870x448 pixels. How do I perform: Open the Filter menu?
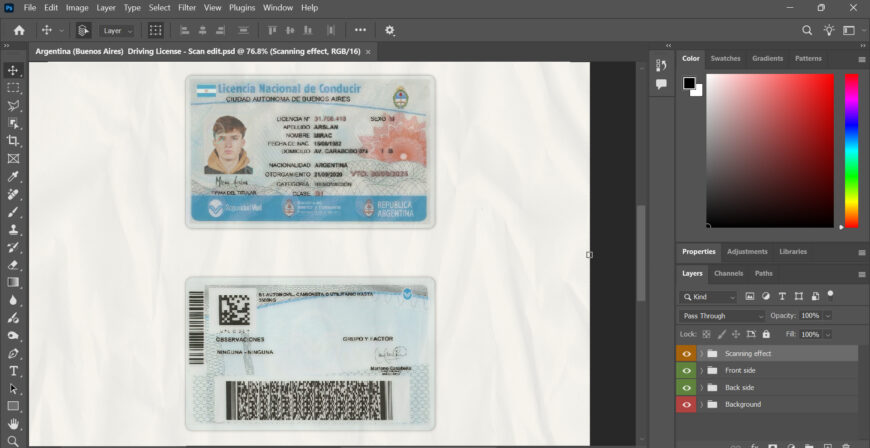coord(187,8)
